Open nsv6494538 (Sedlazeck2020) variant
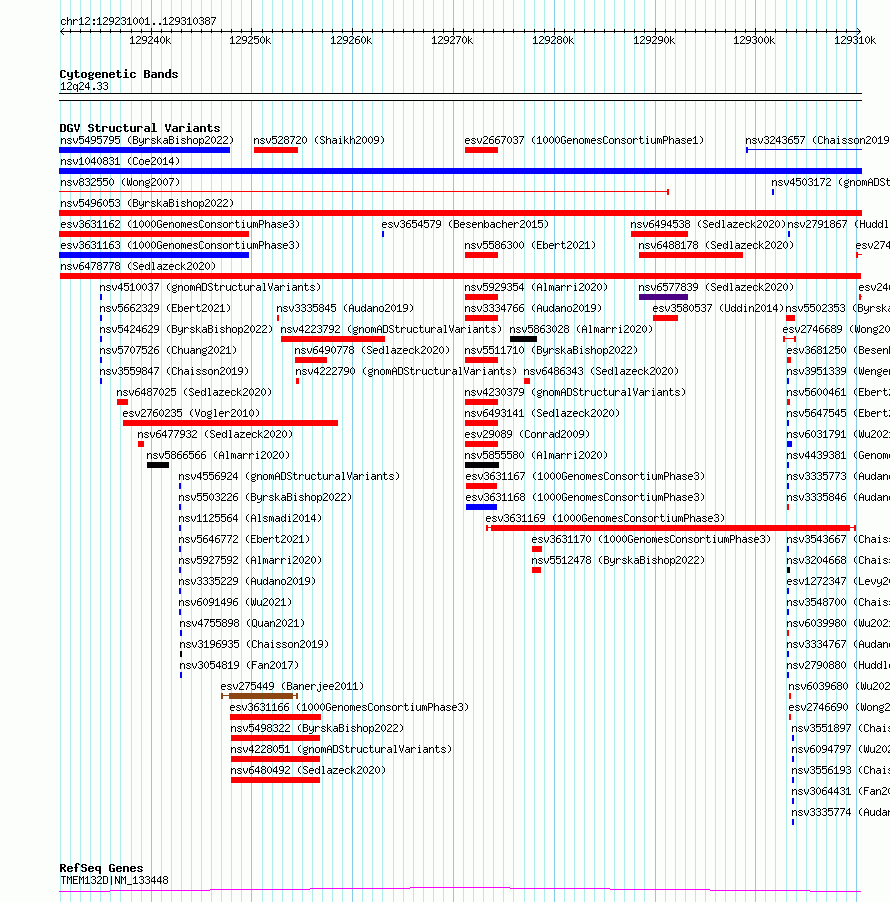Screen dimensions: 890x902 pyautogui.click(x=708, y=224)
